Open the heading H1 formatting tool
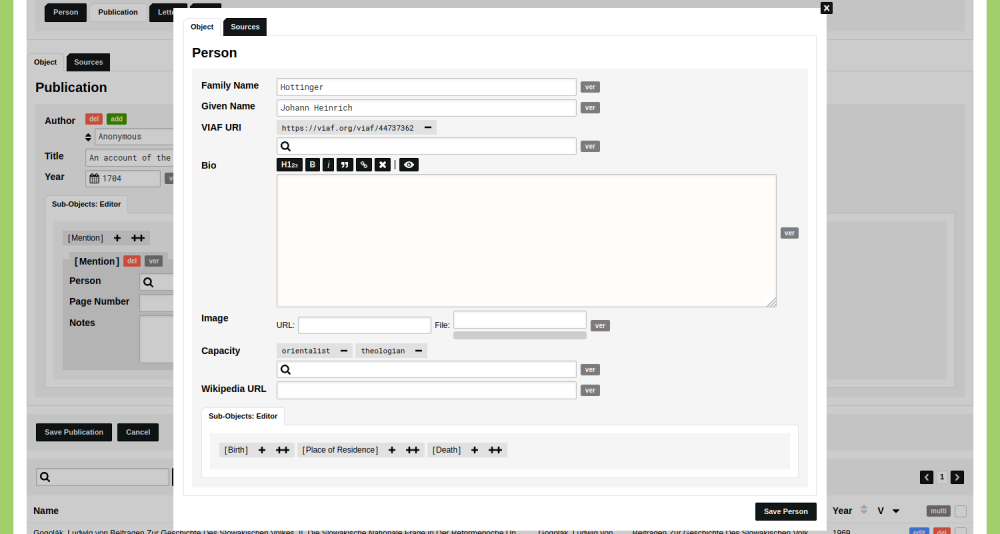The width and height of the screenshot is (1000, 534). pos(289,165)
